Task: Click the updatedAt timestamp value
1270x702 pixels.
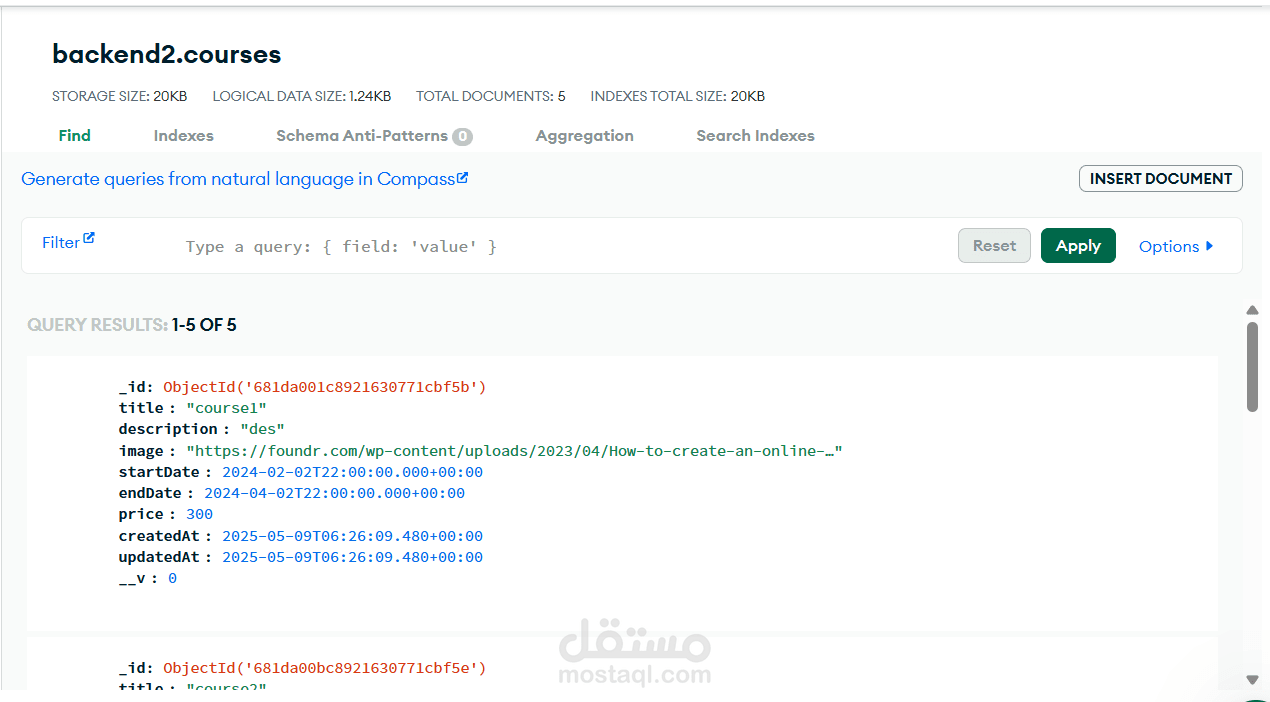Action: (x=352, y=557)
